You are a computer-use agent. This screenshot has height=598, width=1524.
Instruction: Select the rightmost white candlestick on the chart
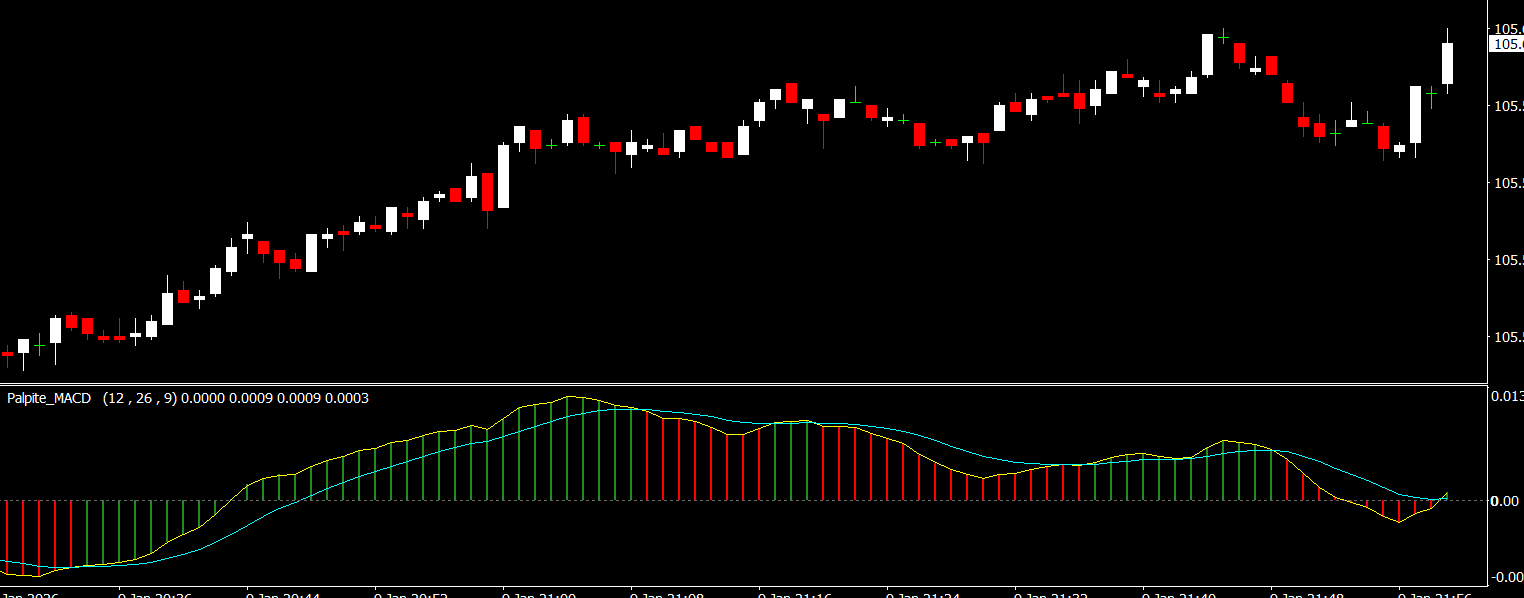click(x=1447, y=63)
